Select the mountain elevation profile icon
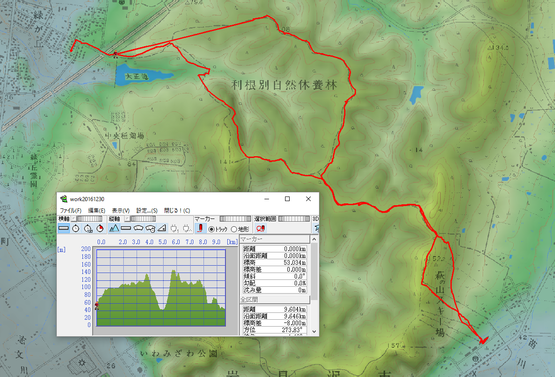 pos(114,229)
